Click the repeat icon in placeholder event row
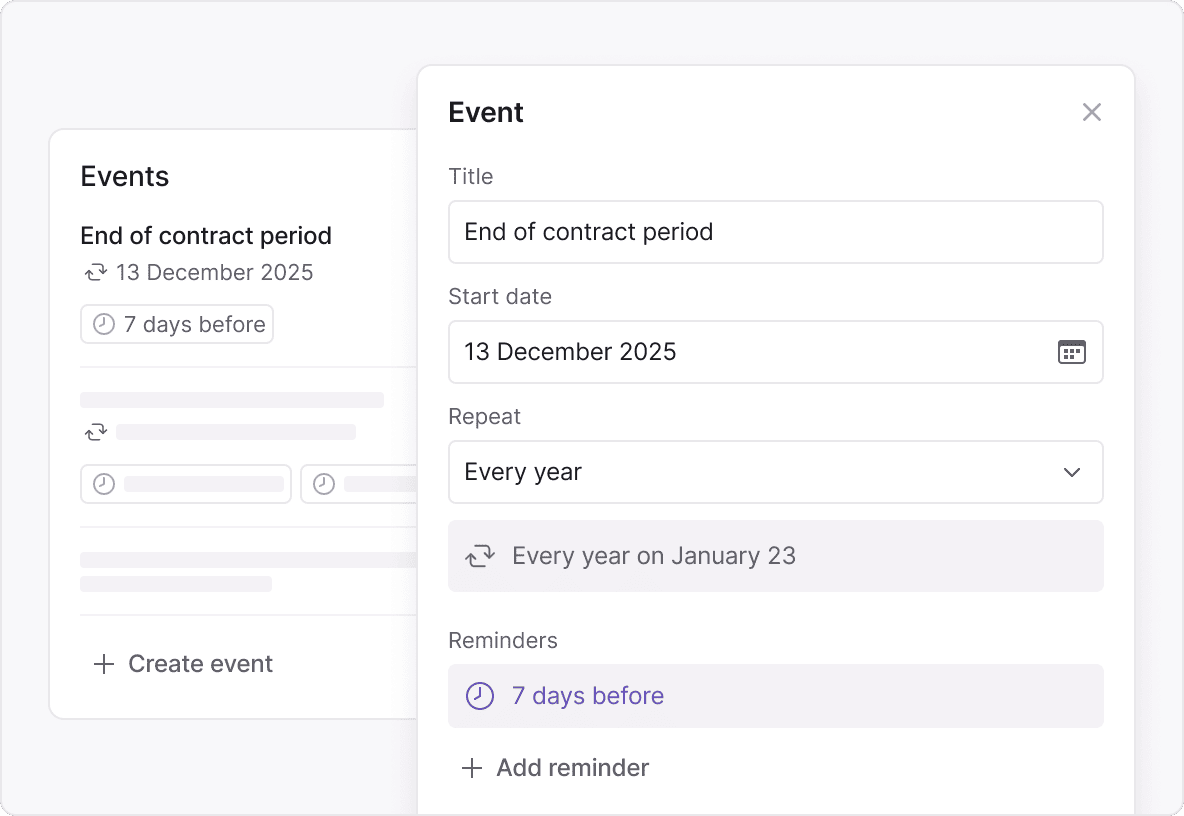The width and height of the screenshot is (1184, 816). (x=95, y=432)
